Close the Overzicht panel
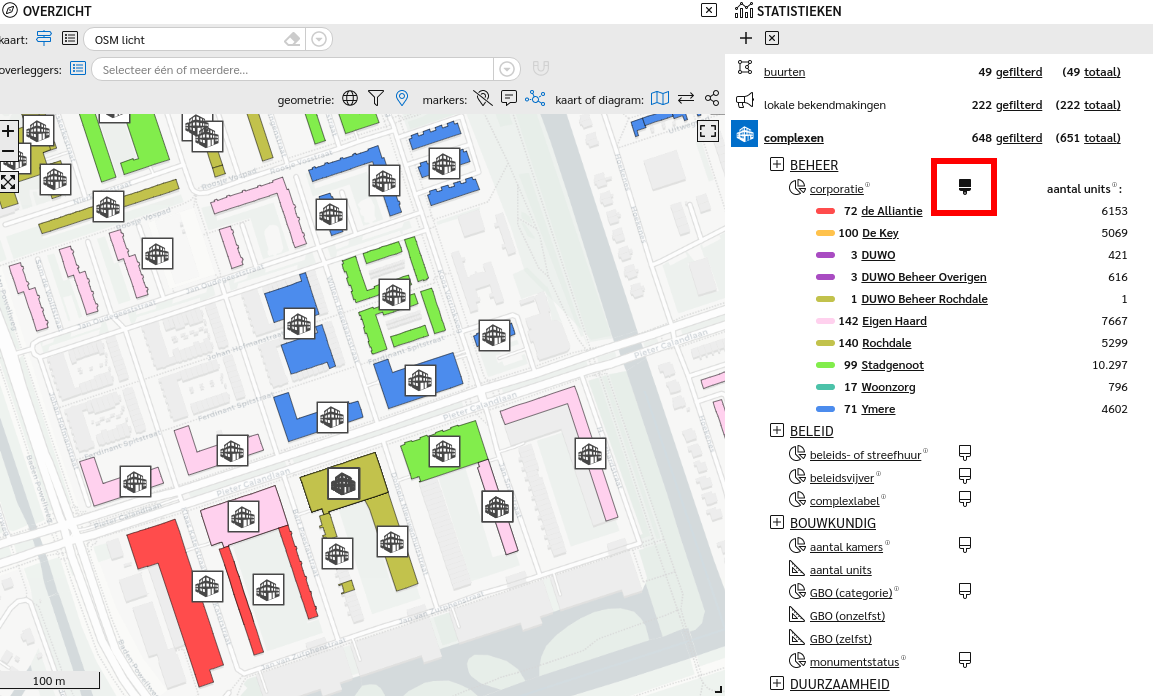This screenshot has width=1153, height=696. coord(709,10)
